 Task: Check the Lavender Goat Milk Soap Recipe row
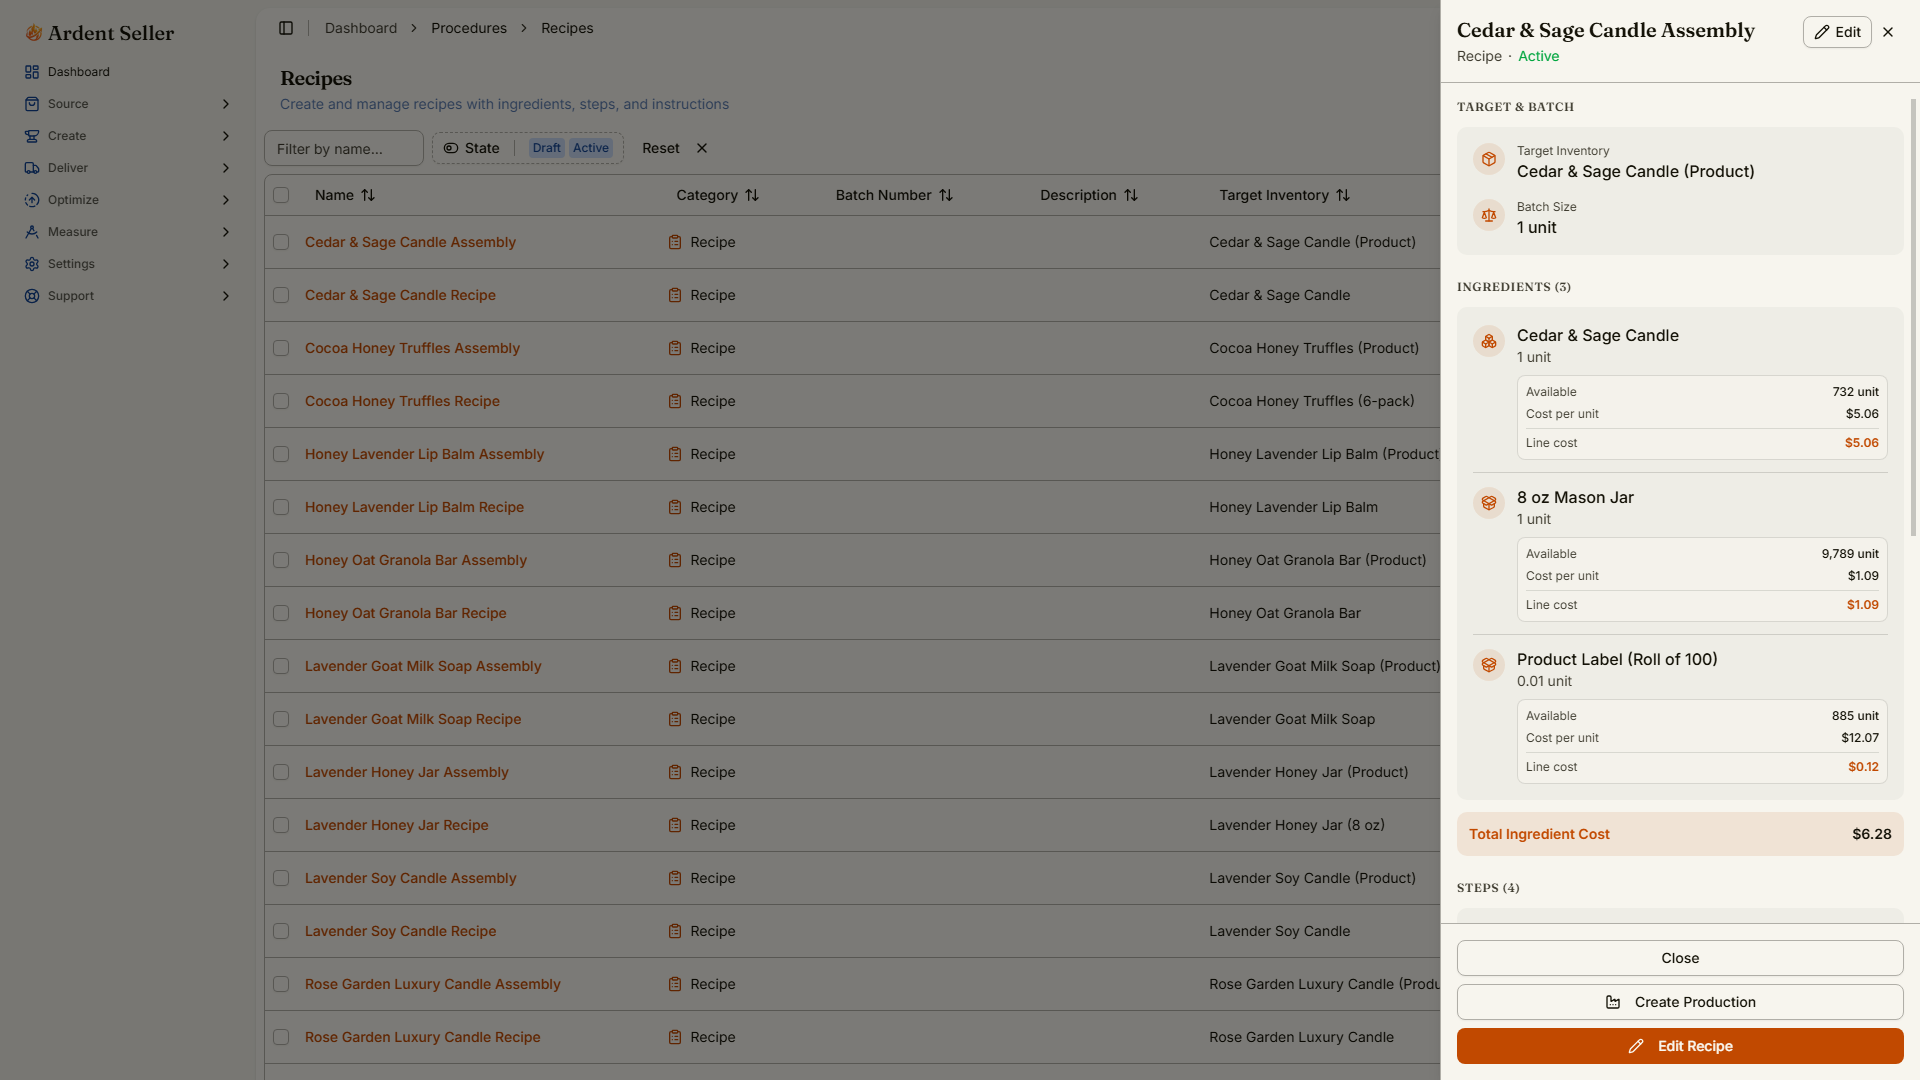click(281, 719)
